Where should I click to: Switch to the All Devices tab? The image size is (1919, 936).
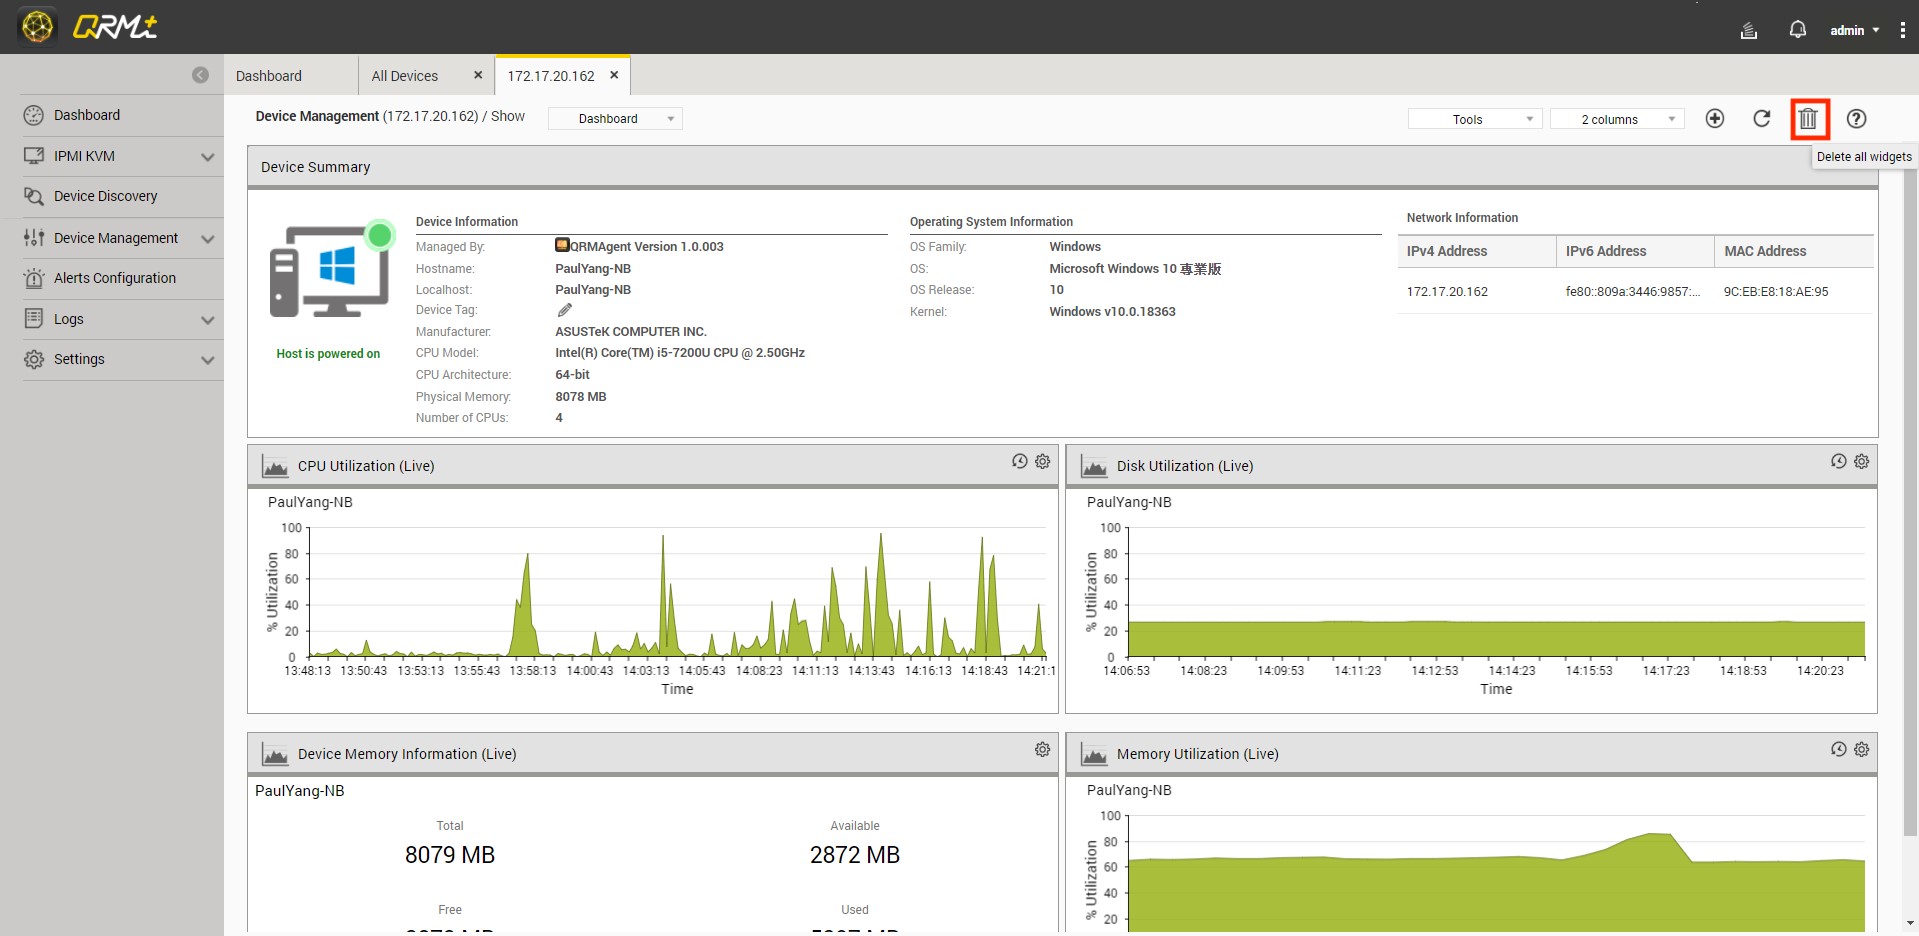[x=405, y=76]
